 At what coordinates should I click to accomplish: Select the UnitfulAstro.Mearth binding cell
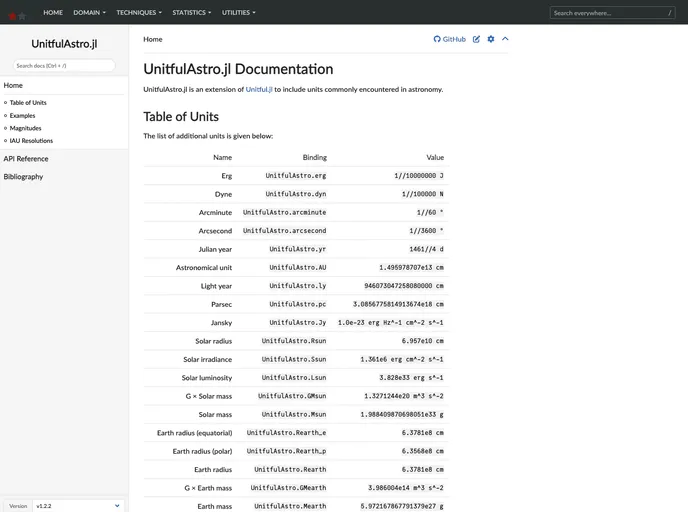point(290,506)
